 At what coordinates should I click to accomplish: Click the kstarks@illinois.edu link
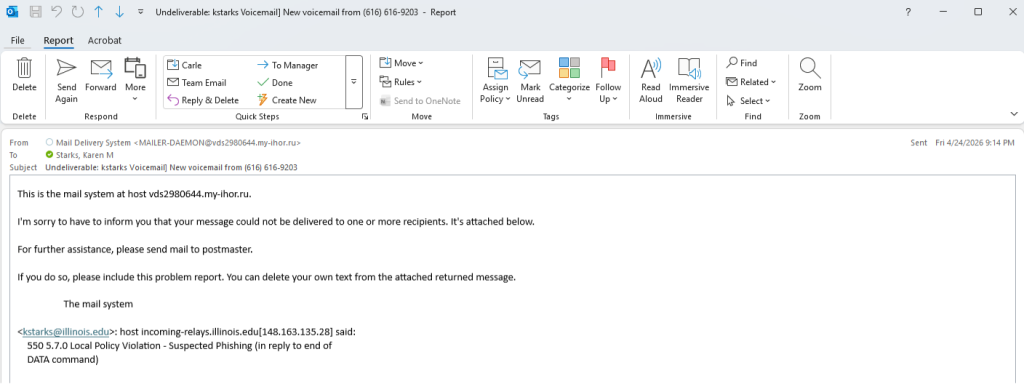(x=66, y=332)
